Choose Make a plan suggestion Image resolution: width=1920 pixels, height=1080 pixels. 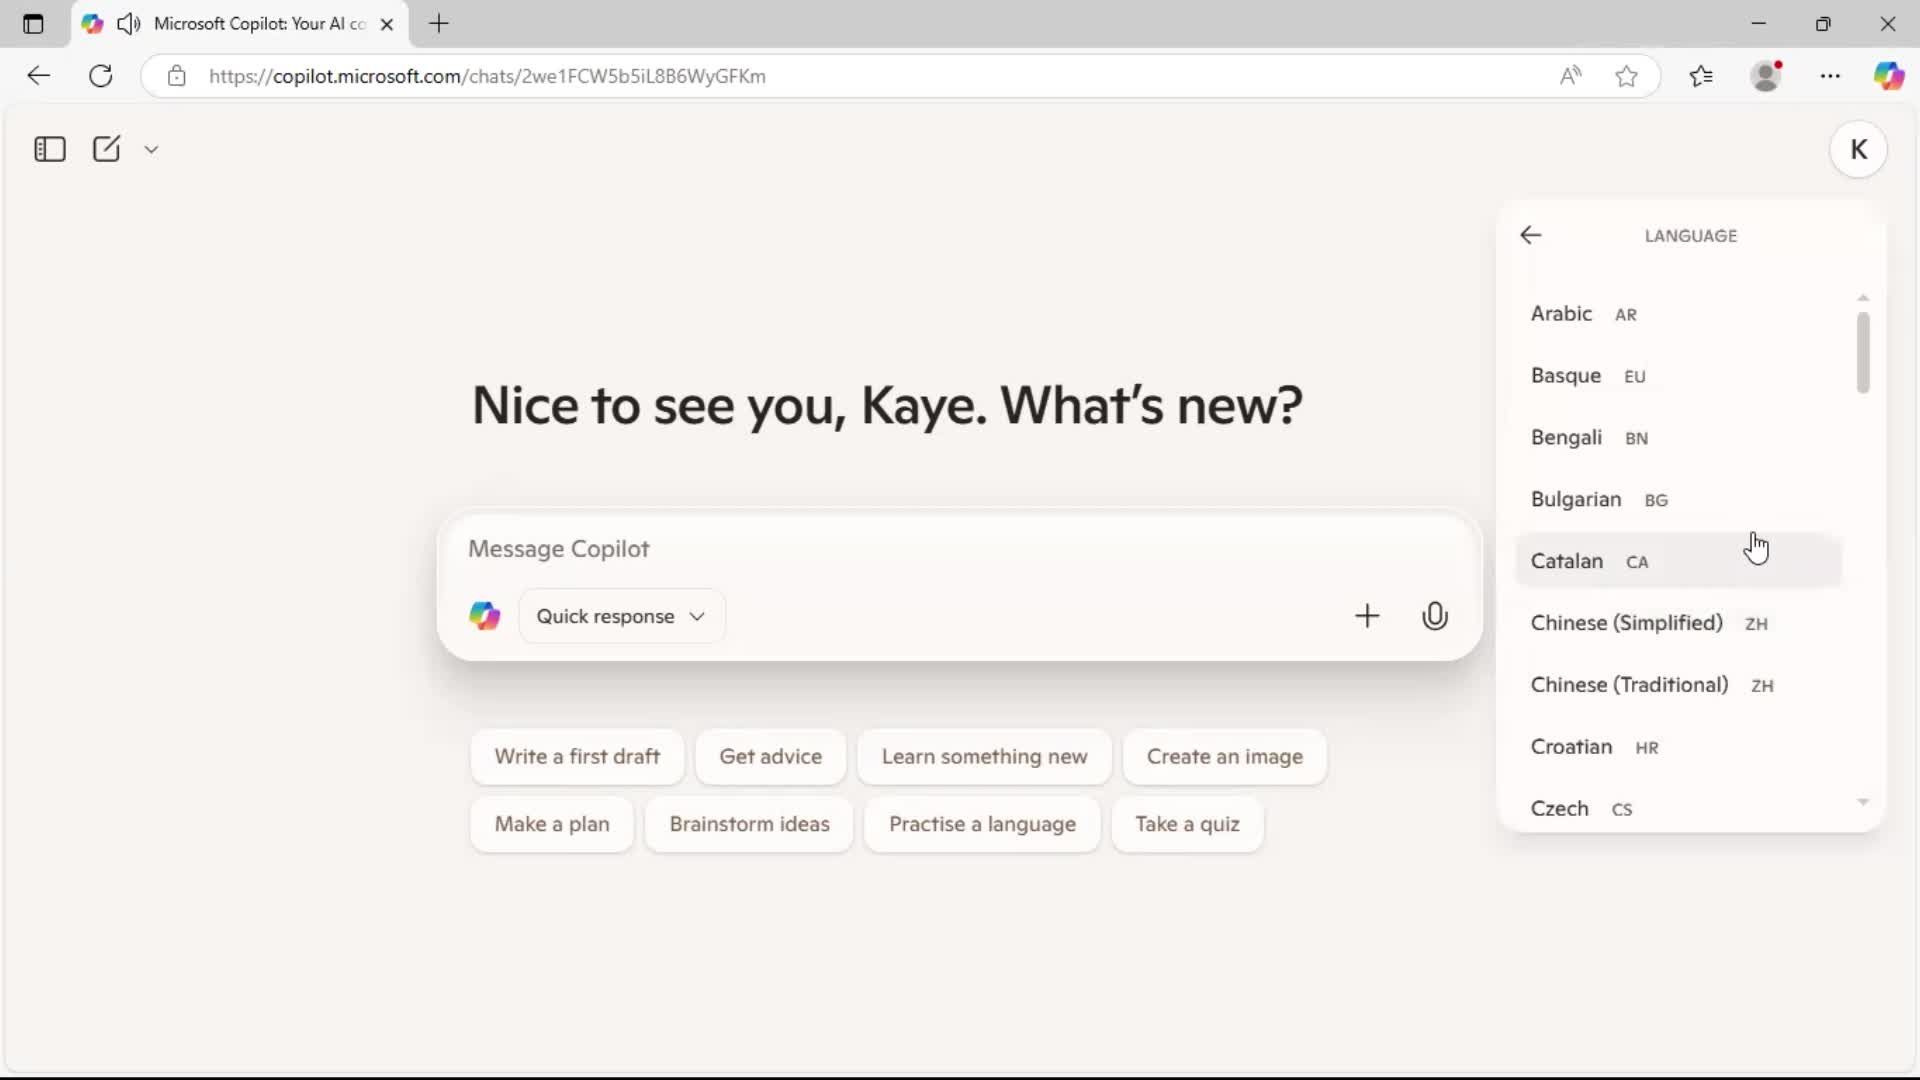pos(552,824)
